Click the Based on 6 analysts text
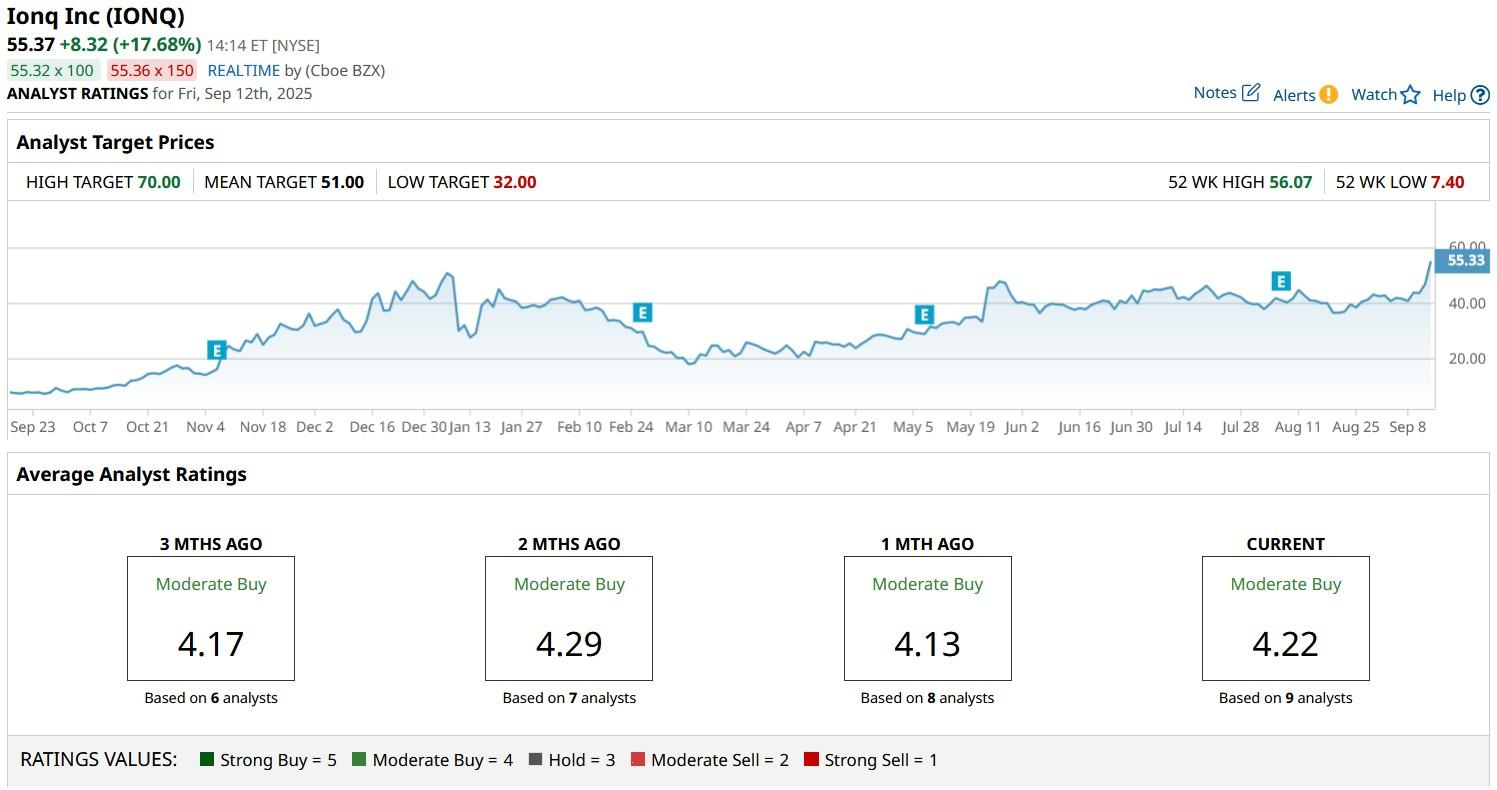The image size is (1497, 790). click(211, 698)
